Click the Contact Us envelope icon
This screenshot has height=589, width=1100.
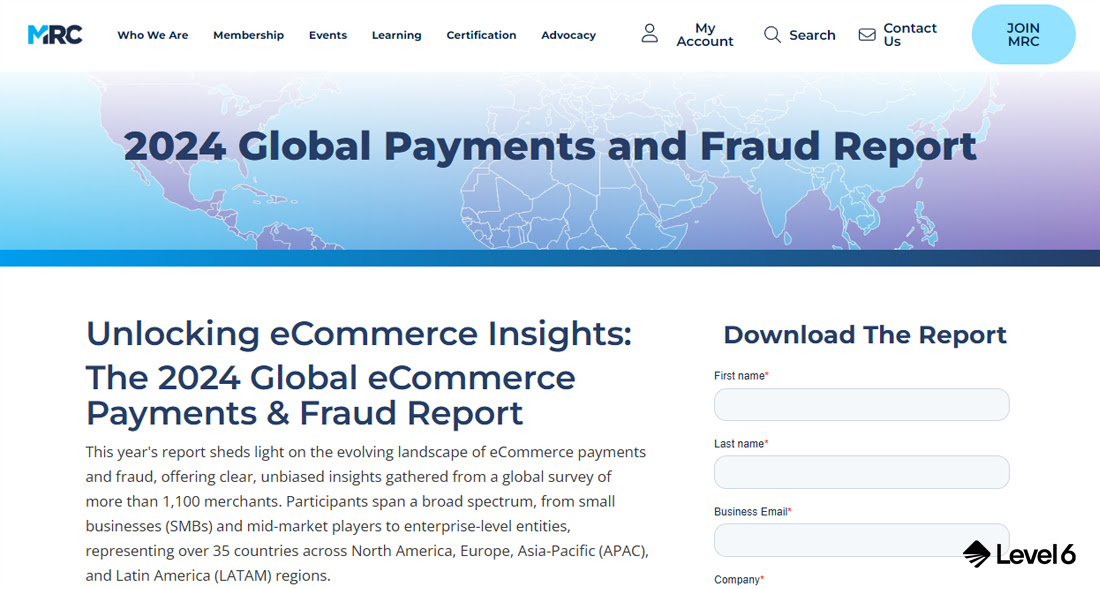[866, 33]
